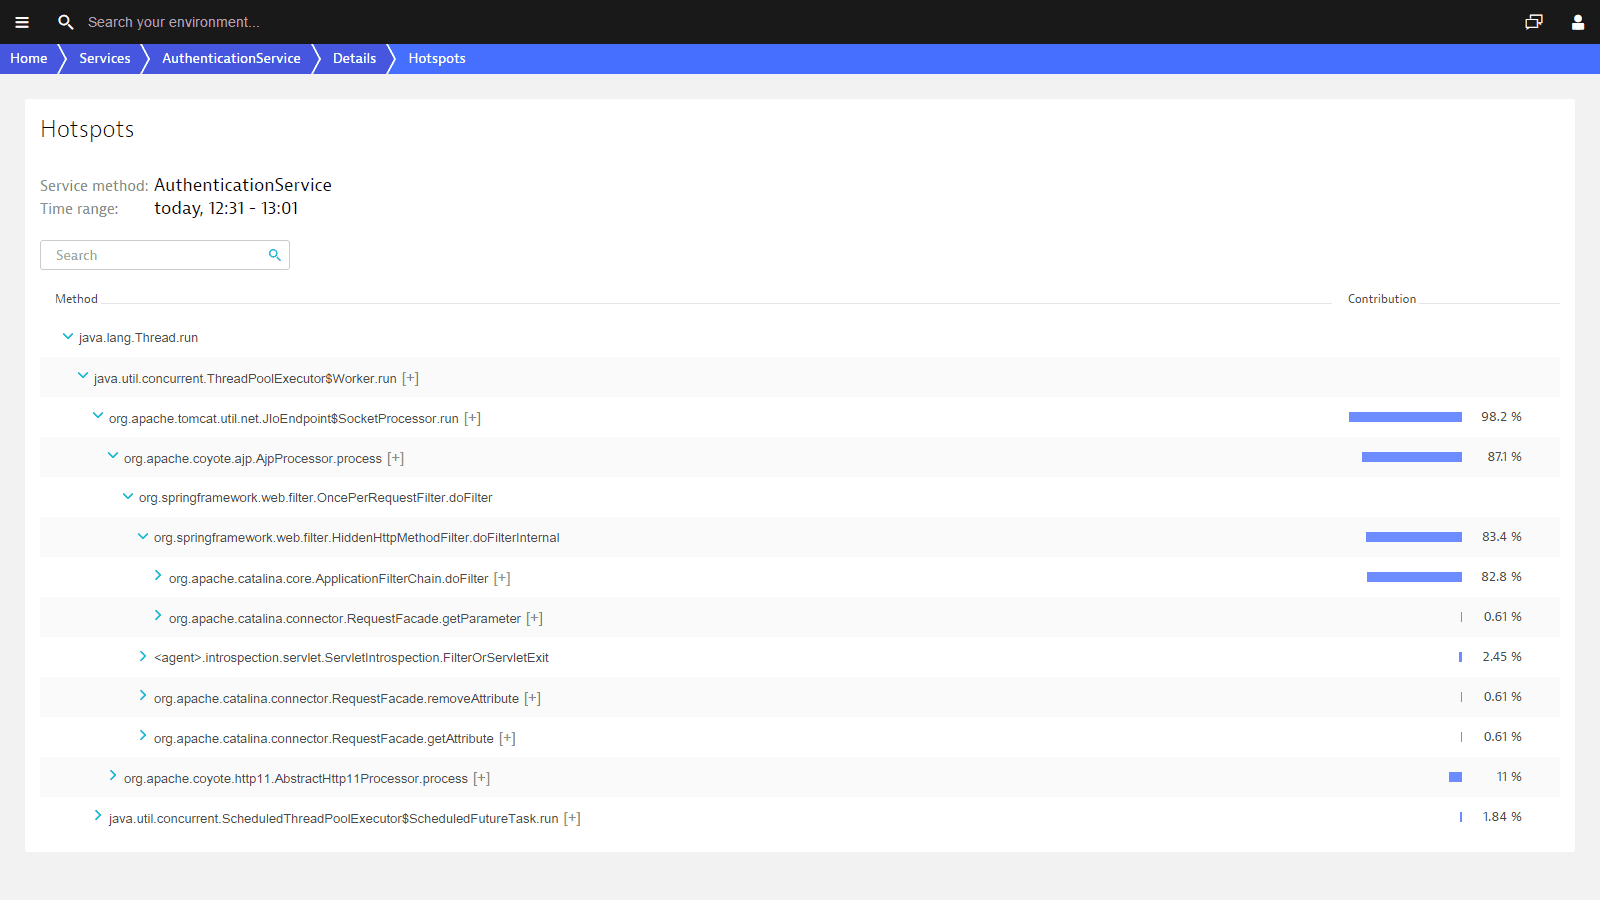Open the dashboards windows icon

[x=1534, y=22]
